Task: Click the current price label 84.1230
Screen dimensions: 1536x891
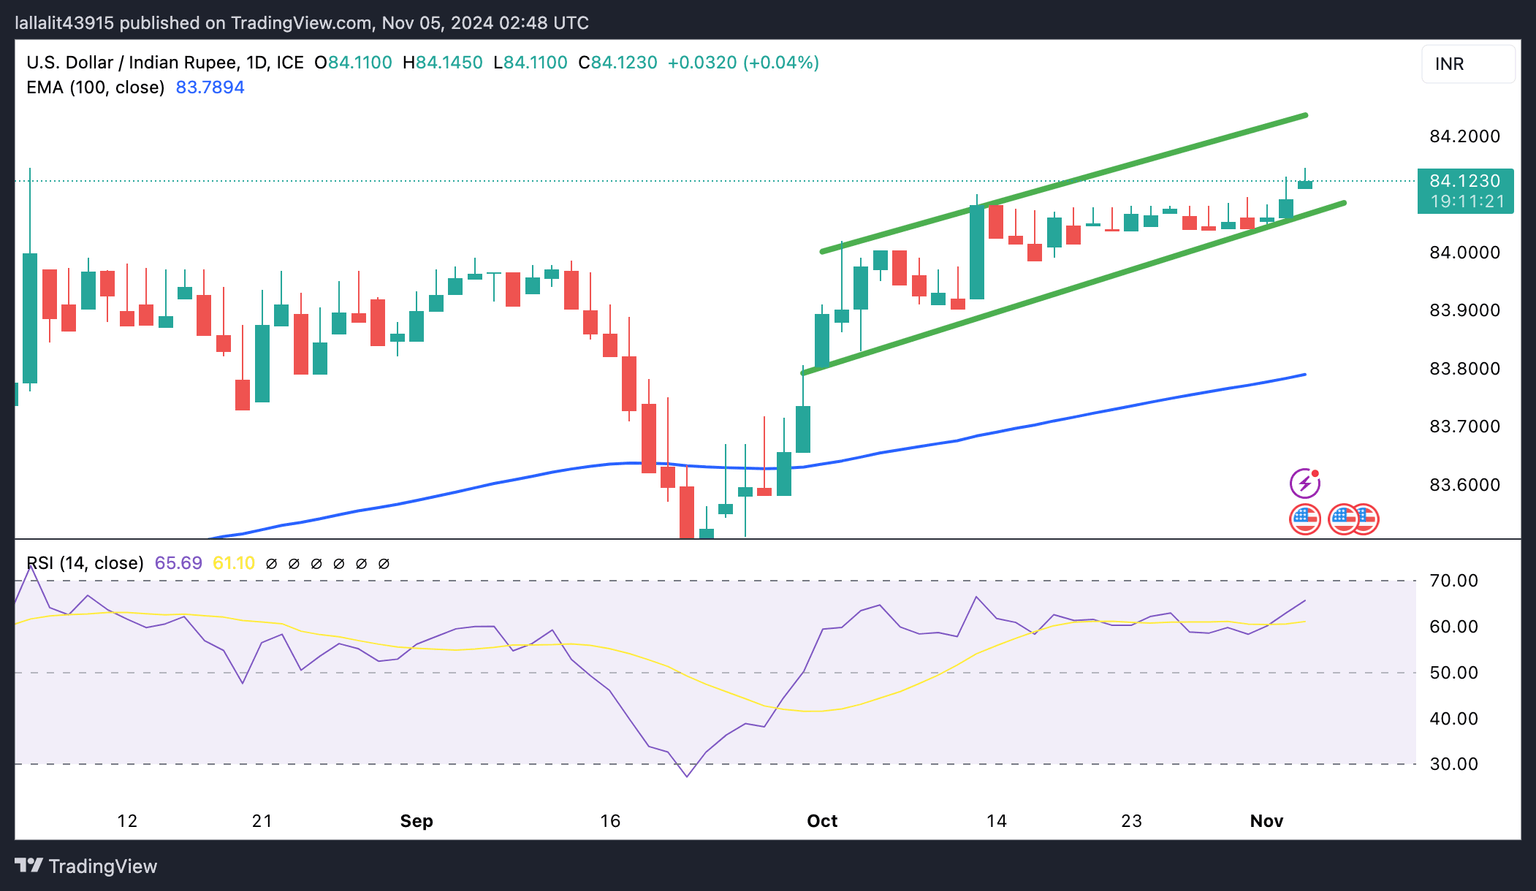Action: click(1465, 181)
